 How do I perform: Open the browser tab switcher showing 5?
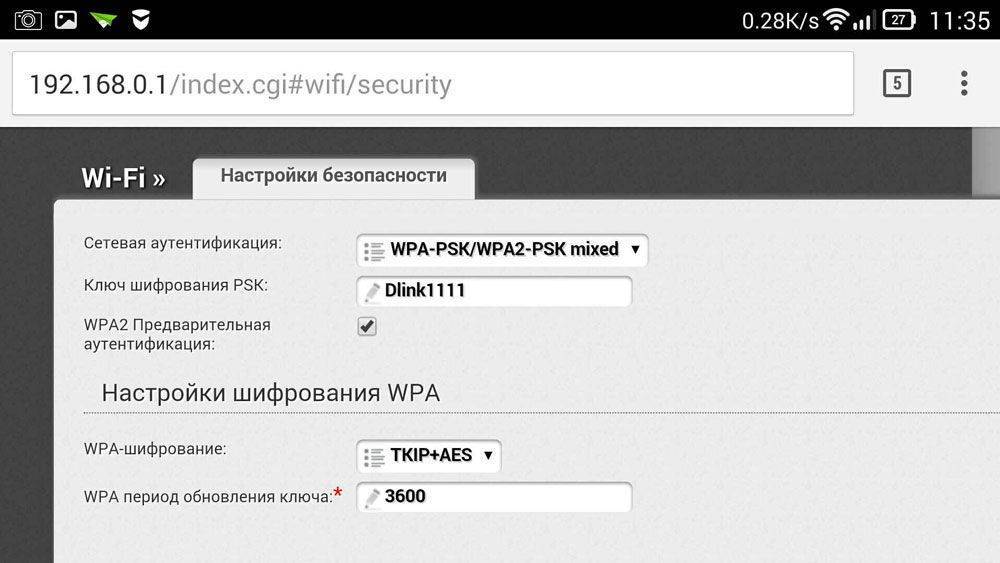[896, 83]
